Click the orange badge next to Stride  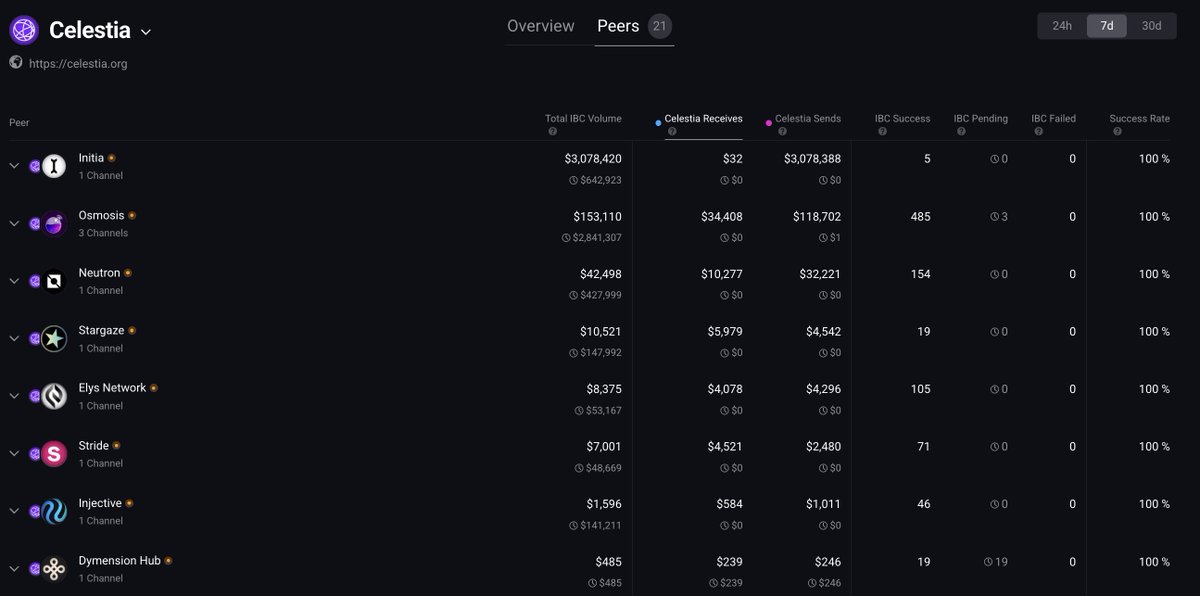pos(117,445)
